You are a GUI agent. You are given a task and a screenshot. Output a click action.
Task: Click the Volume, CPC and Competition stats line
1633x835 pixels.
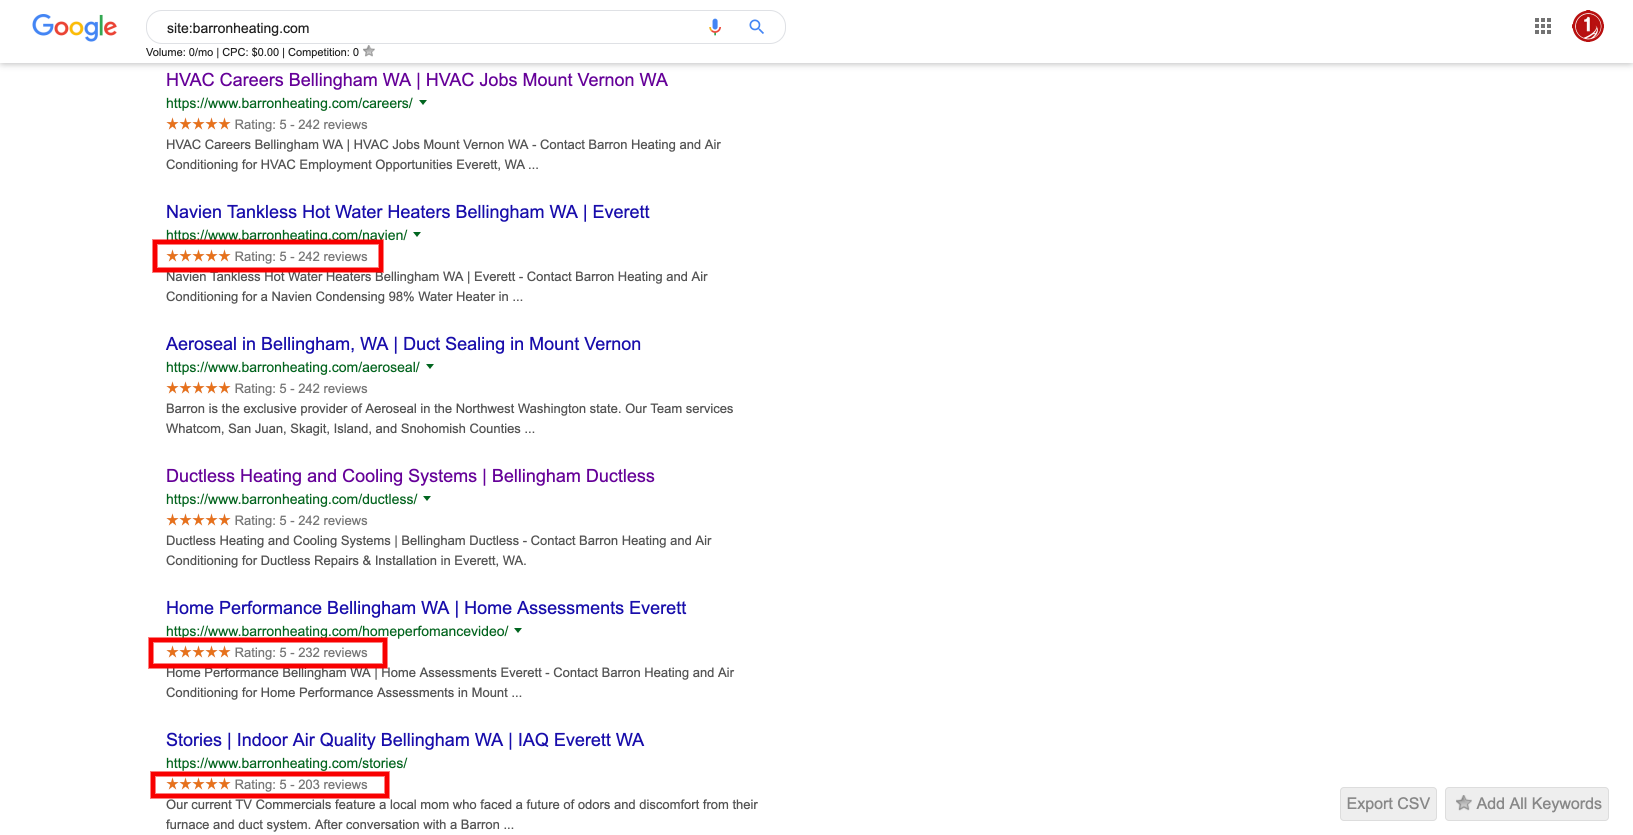[x=252, y=52]
